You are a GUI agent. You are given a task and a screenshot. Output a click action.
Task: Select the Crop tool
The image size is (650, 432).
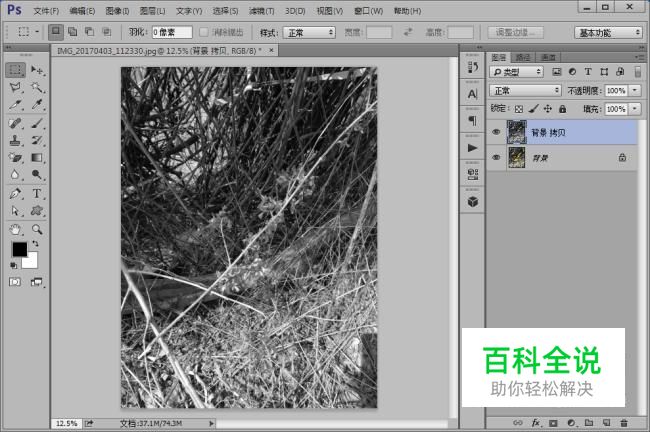click(15, 104)
